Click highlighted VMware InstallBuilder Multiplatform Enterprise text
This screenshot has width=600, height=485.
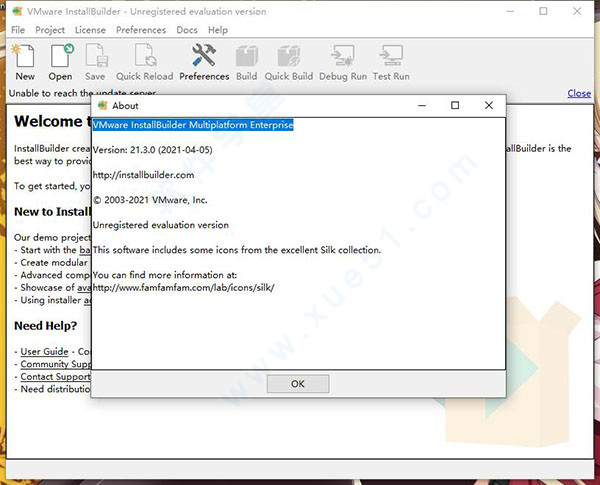click(x=193, y=125)
